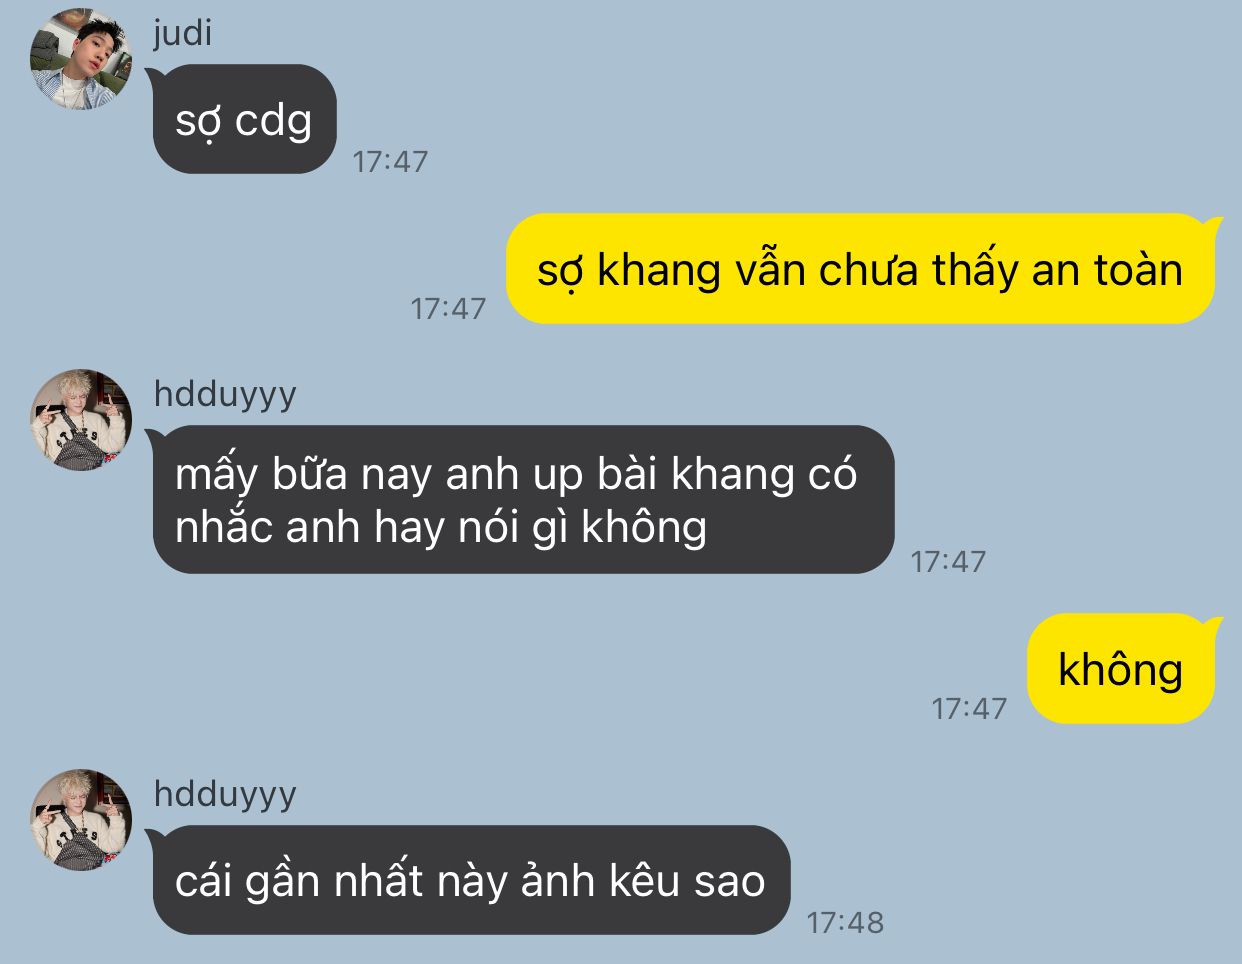Click the word "khang" in the yellow message
Image resolution: width=1242 pixels, height=964 pixels.
pyautogui.click(x=658, y=271)
